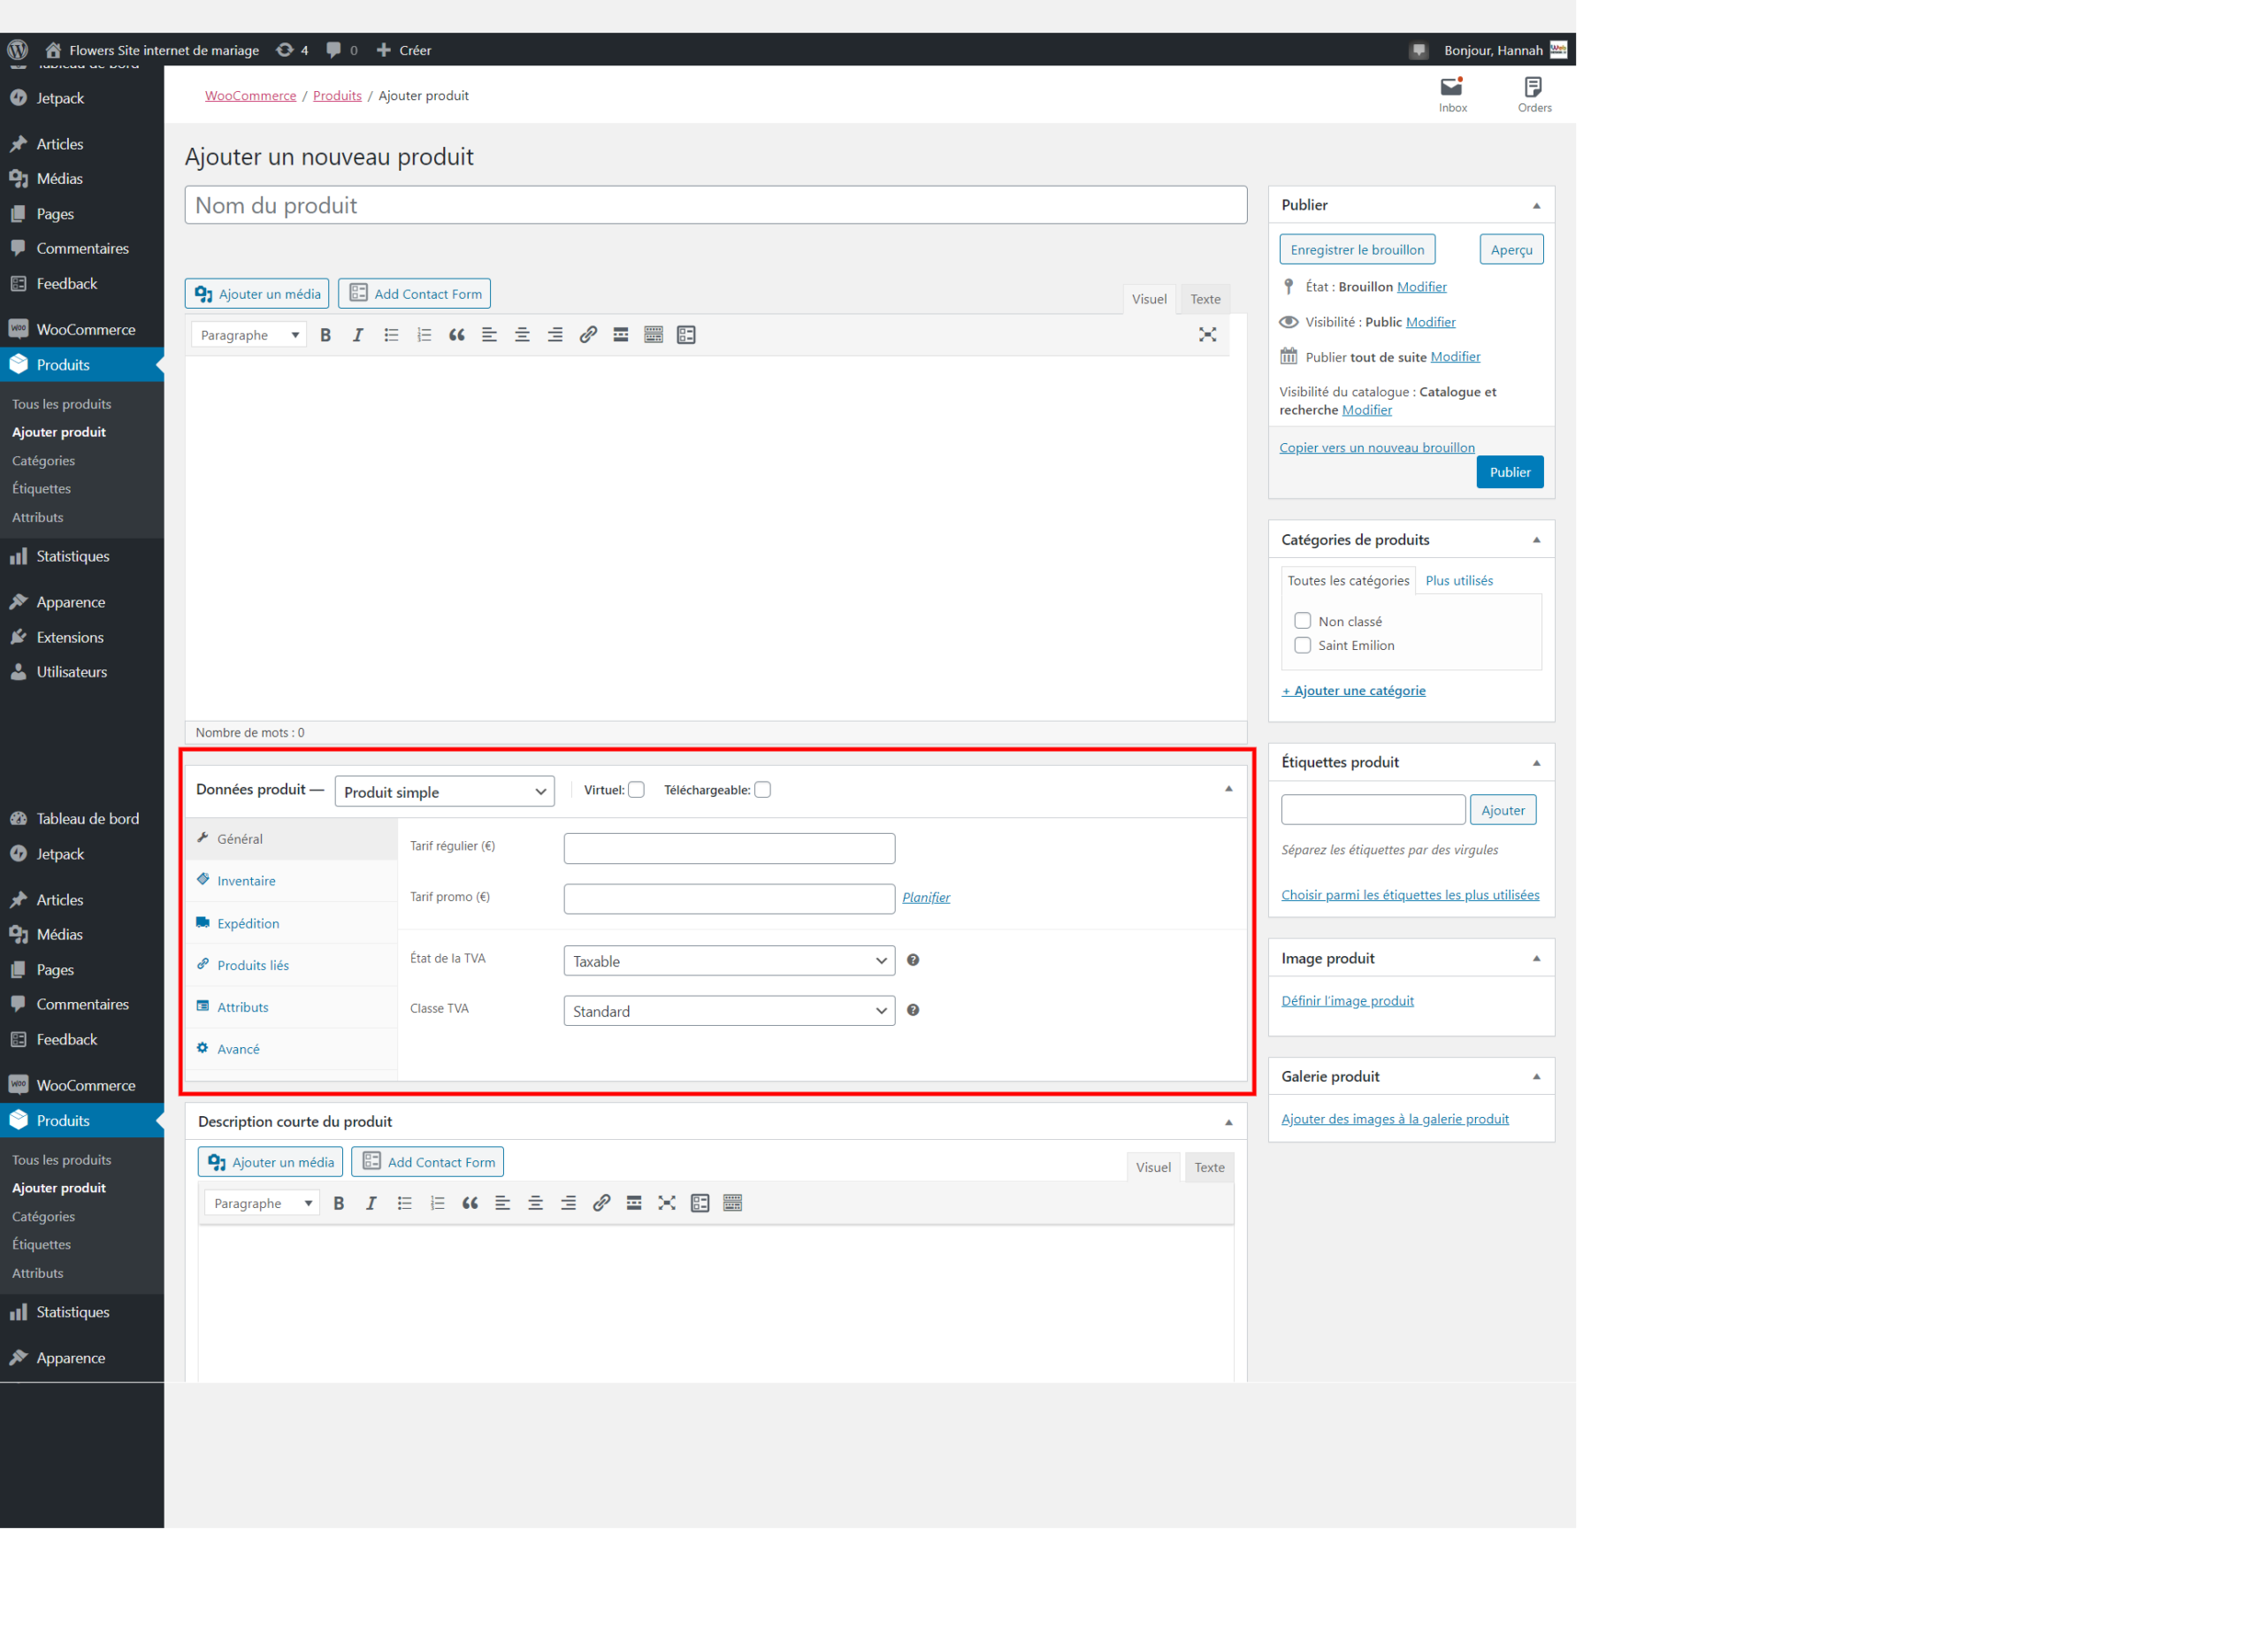Enable the Téléchargeable checkbox
2264x1652 pixels.
pyautogui.click(x=763, y=790)
